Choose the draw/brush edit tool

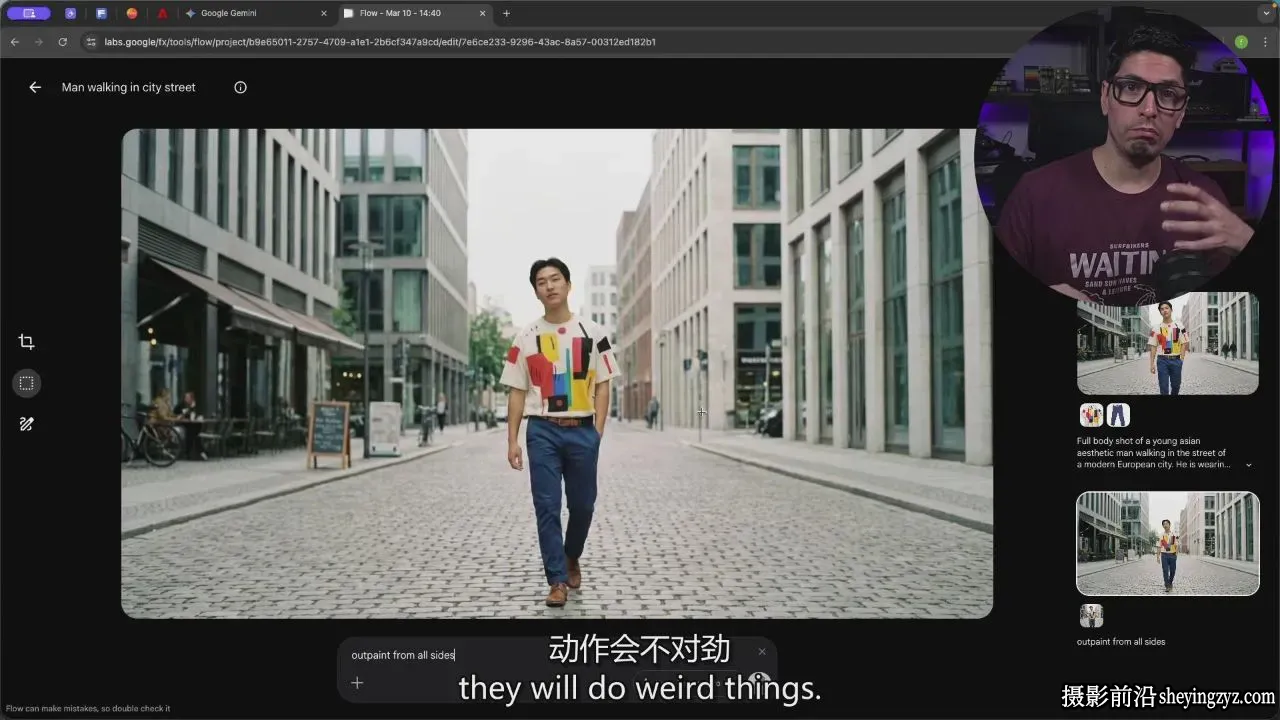tap(27, 424)
